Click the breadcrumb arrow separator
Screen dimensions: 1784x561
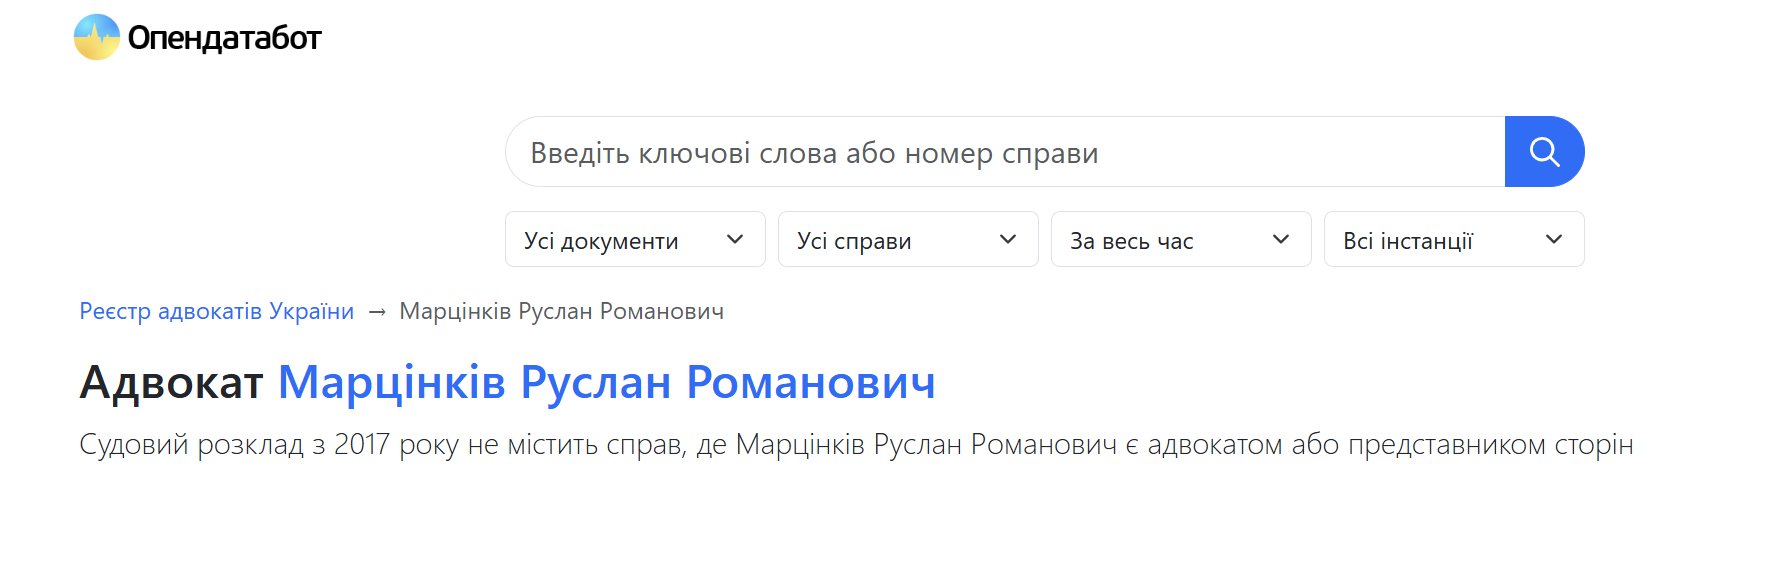[x=377, y=312]
